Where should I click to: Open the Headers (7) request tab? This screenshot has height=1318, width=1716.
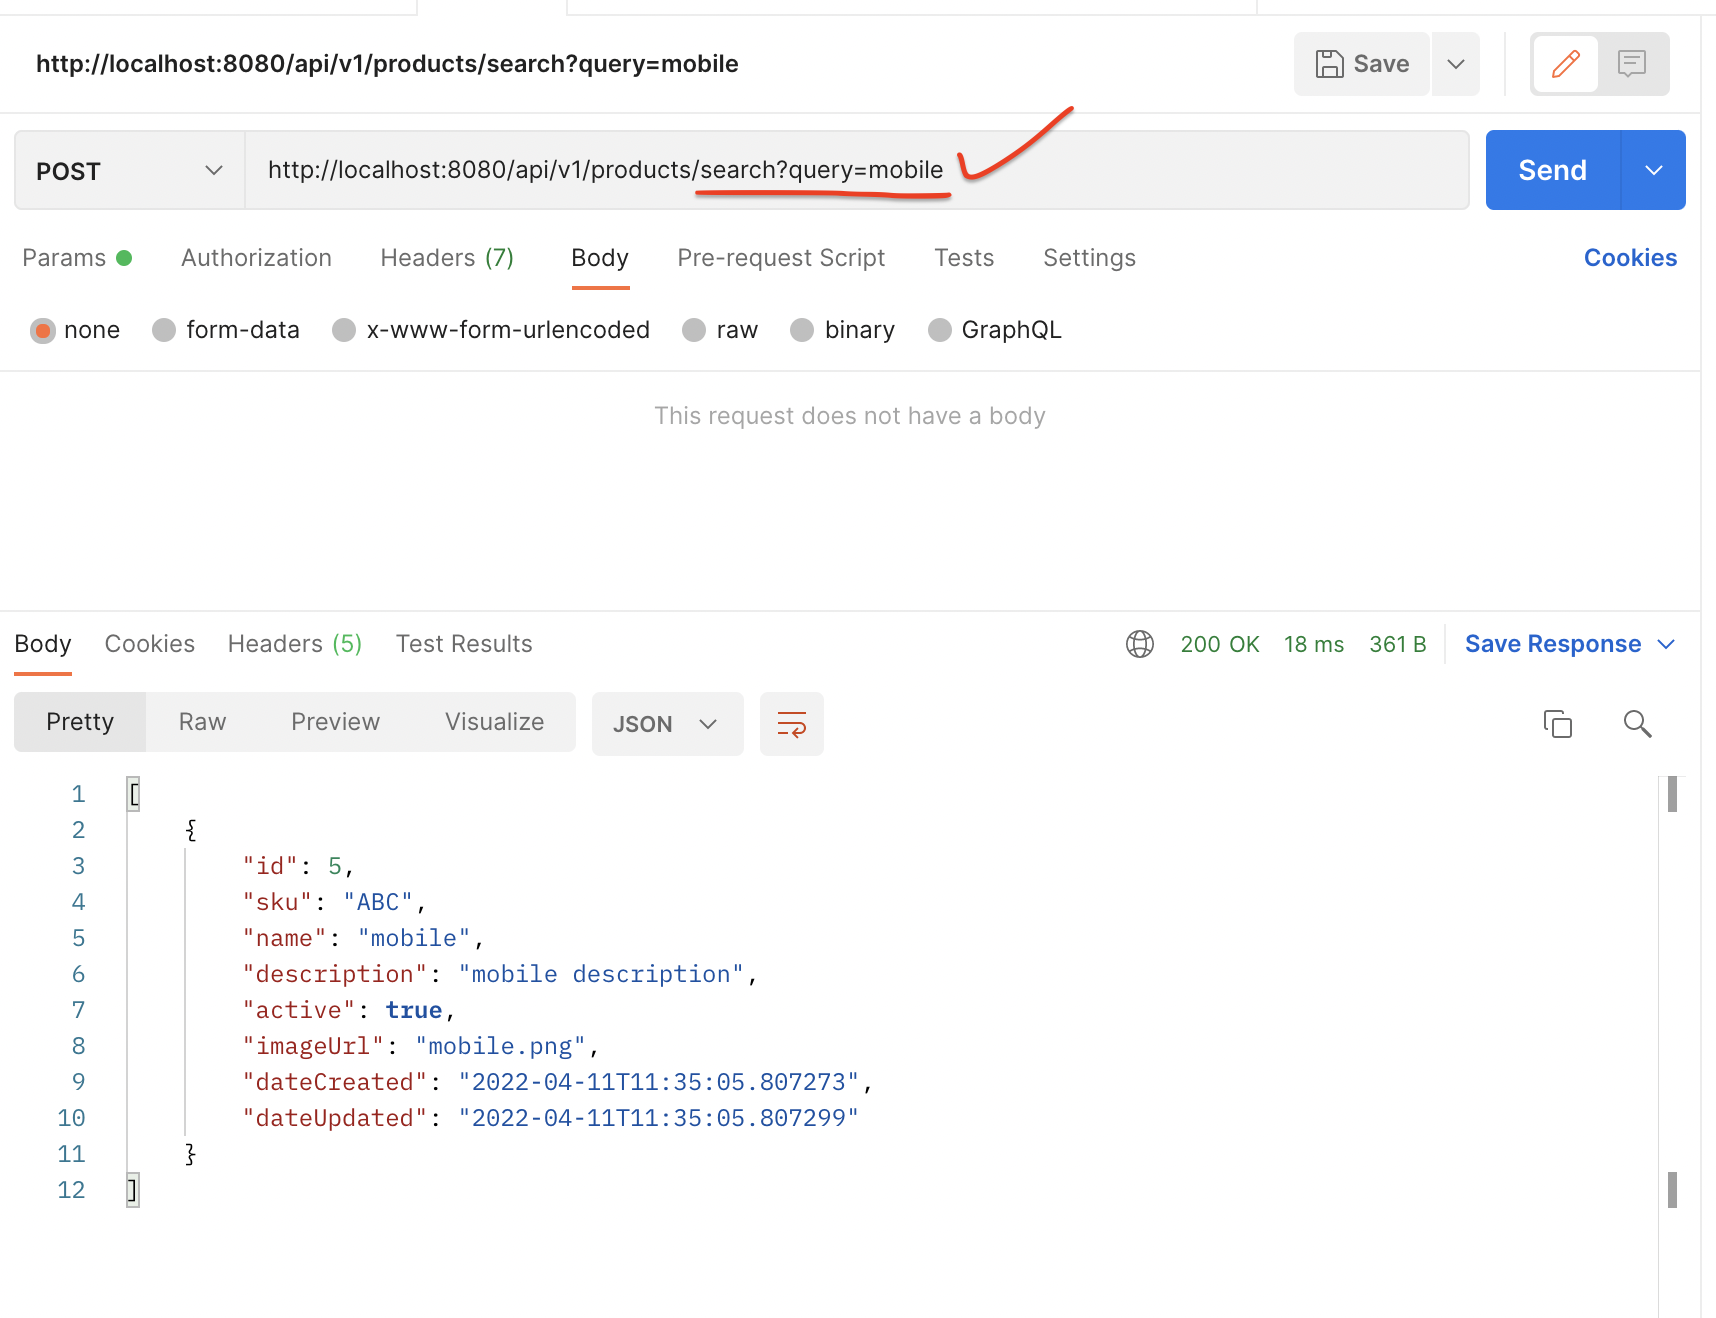point(447,258)
